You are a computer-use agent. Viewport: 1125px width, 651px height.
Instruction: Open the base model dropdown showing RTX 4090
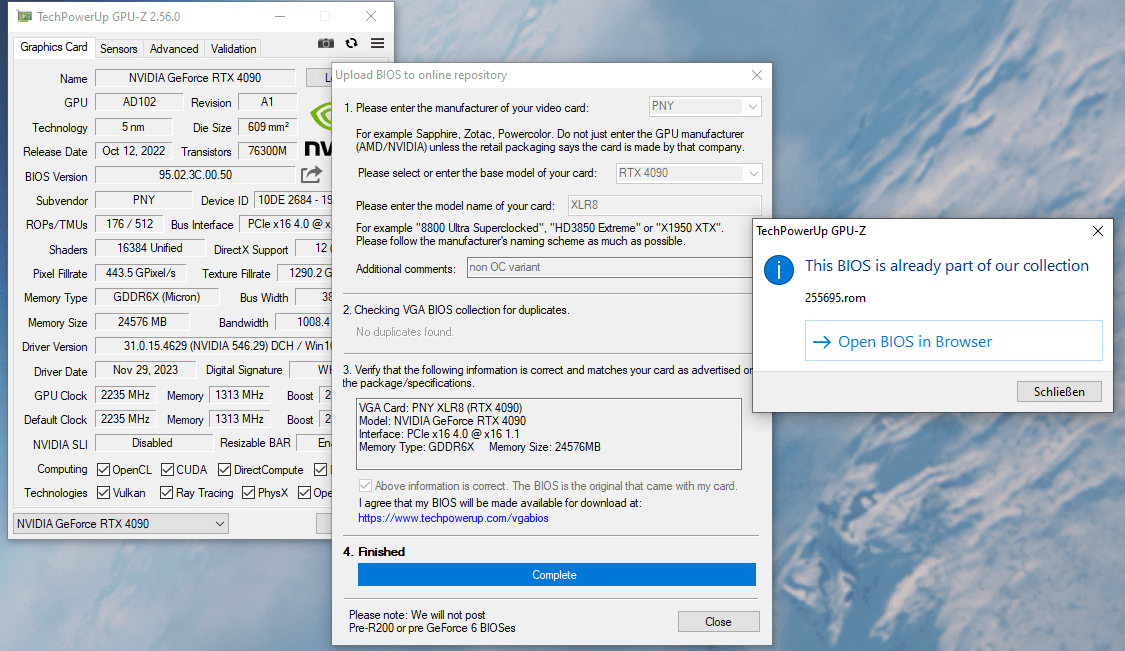pos(689,173)
